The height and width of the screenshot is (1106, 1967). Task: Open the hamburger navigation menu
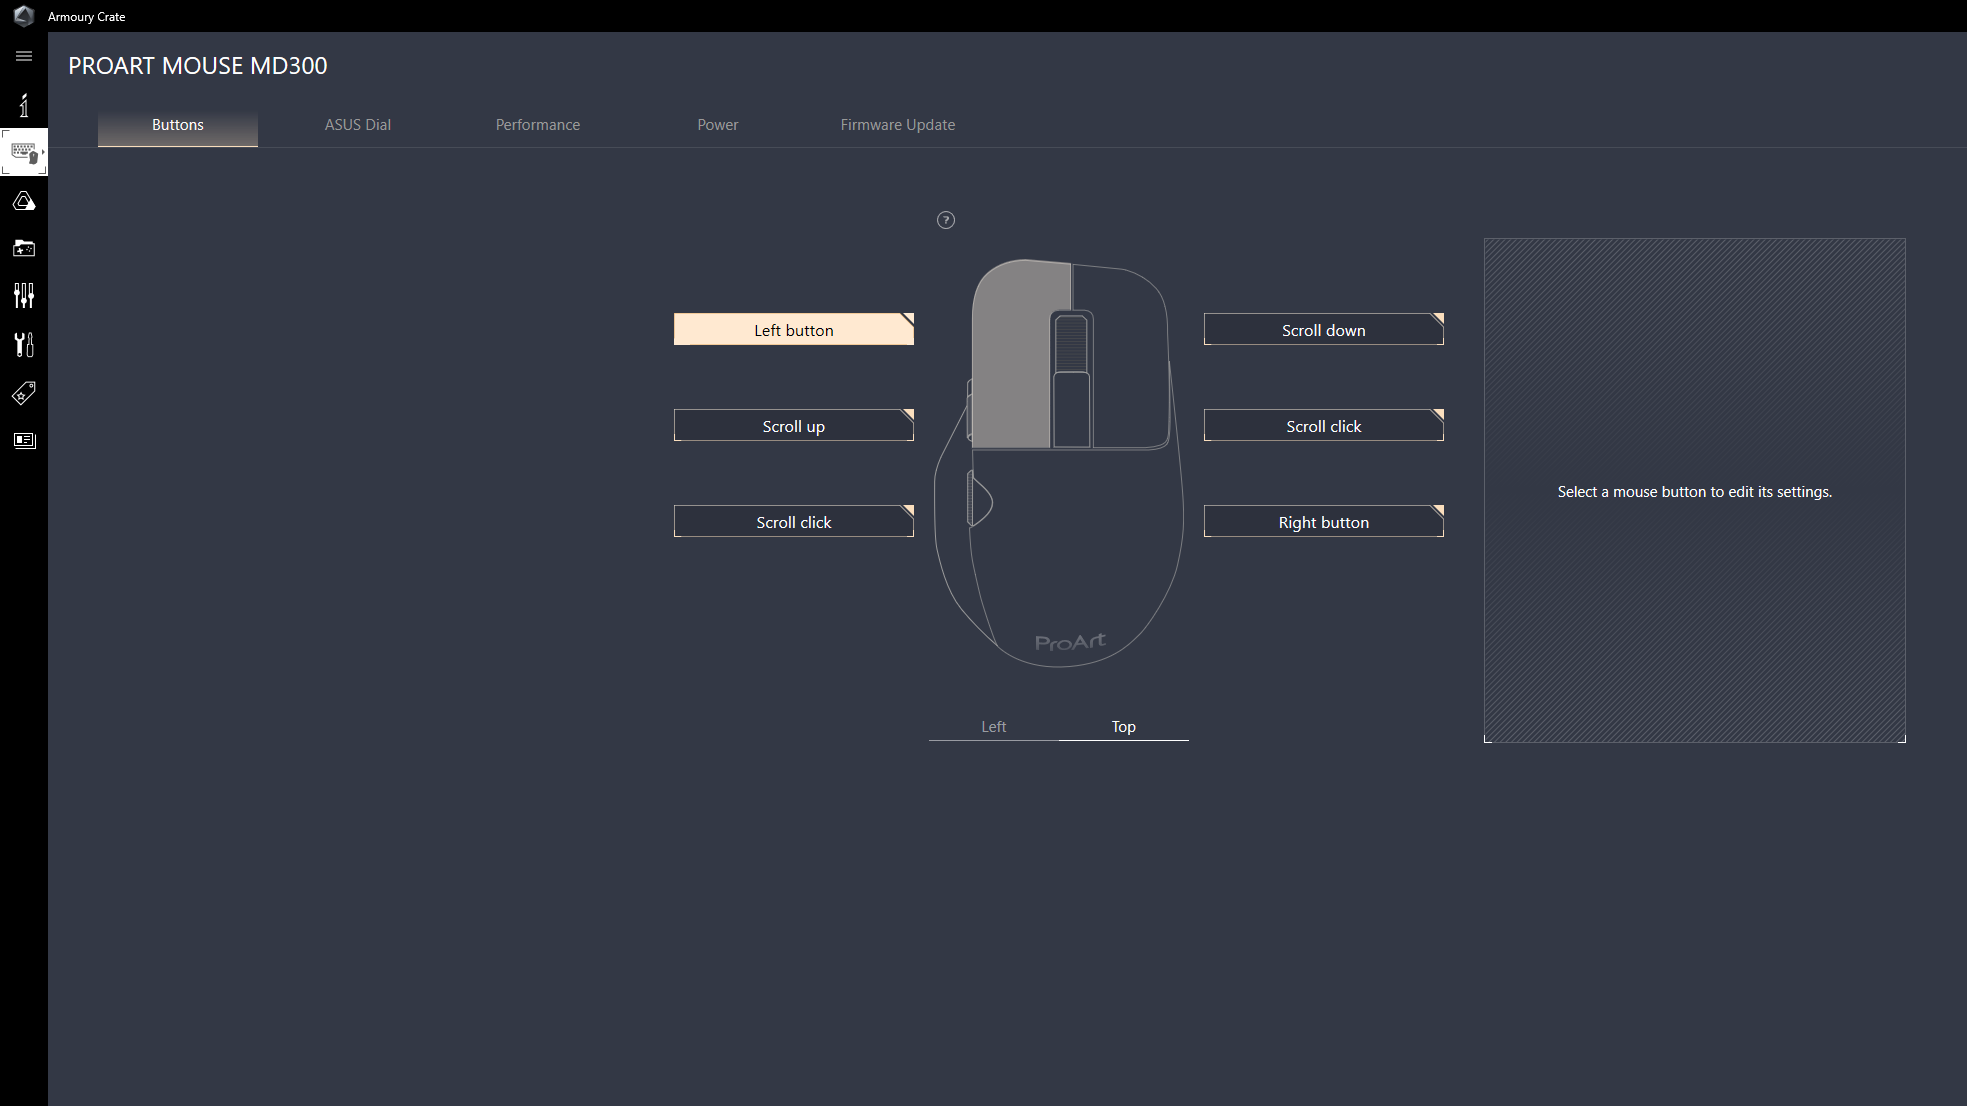click(x=23, y=56)
